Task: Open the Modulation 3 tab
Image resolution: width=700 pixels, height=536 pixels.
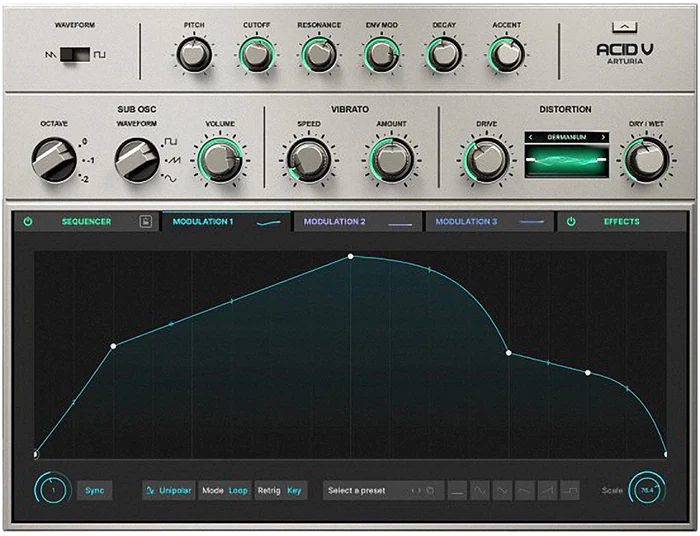Action: (x=489, y=222)
